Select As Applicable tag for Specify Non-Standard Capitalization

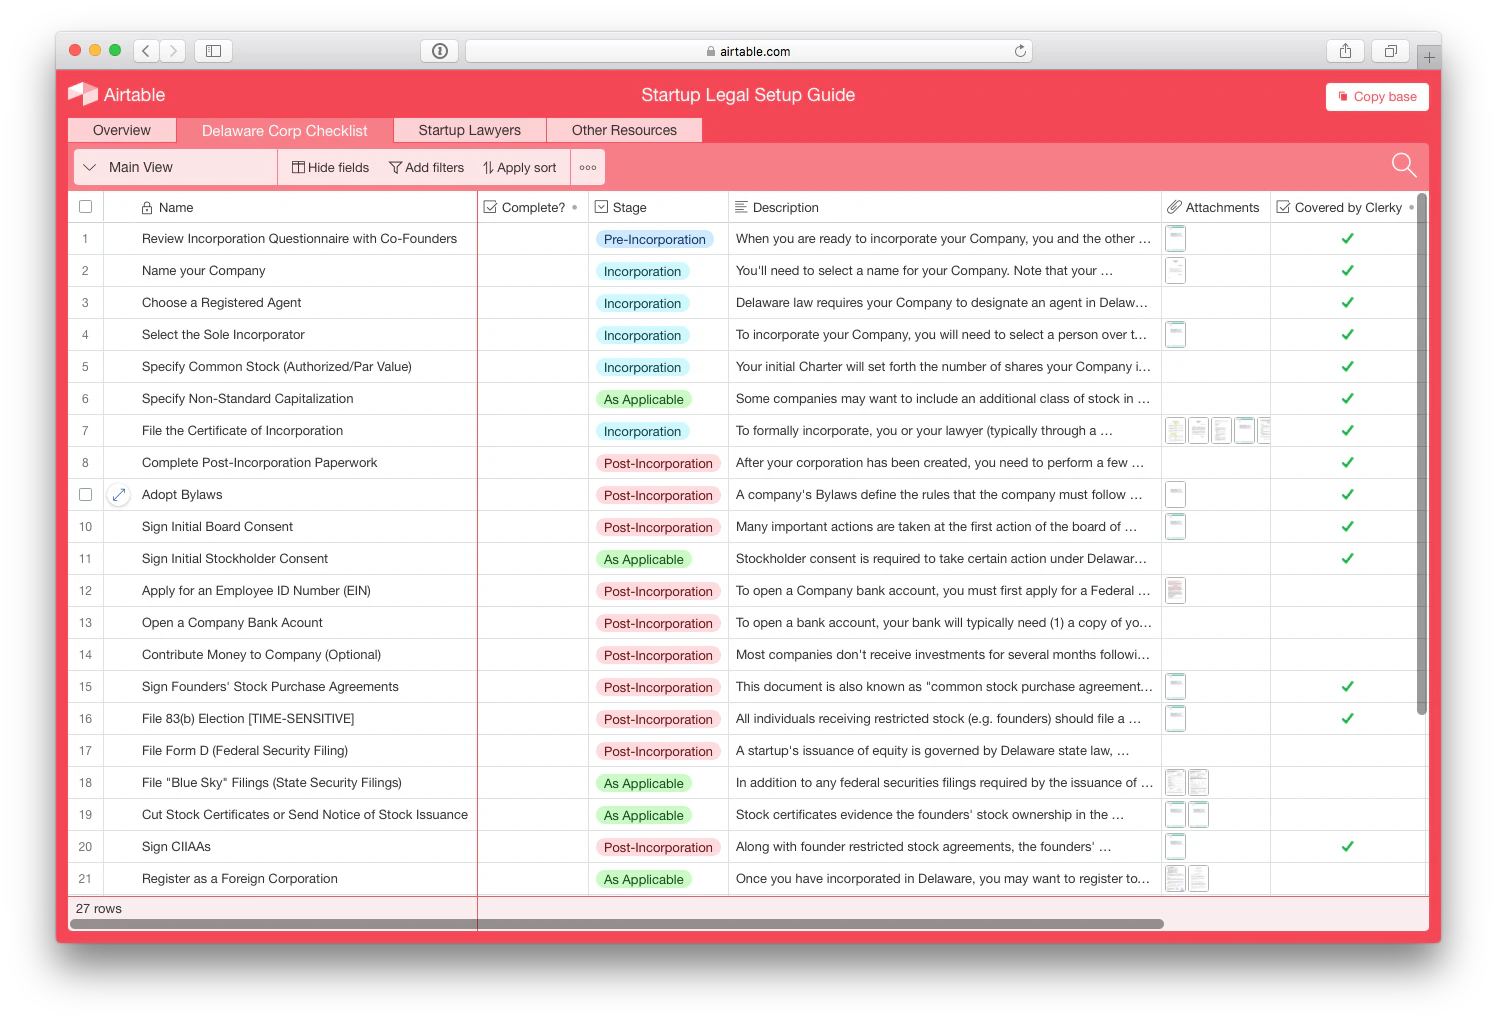(x=644, y=399)
